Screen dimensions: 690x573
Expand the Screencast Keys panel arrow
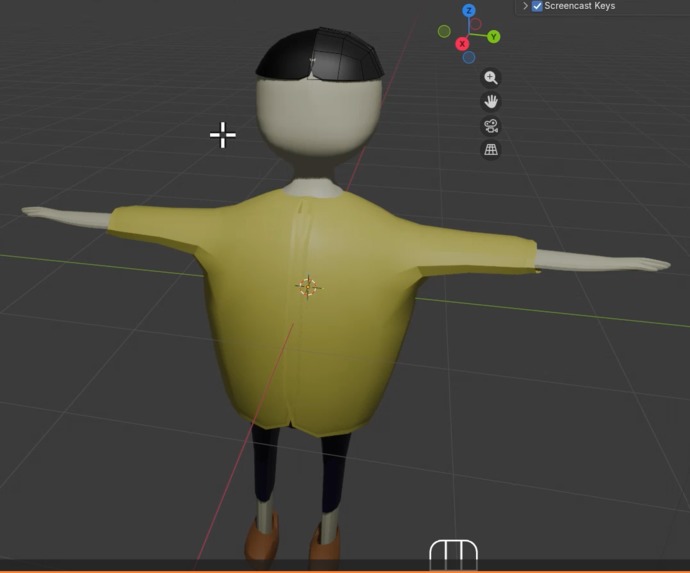[x=525, y=6]
